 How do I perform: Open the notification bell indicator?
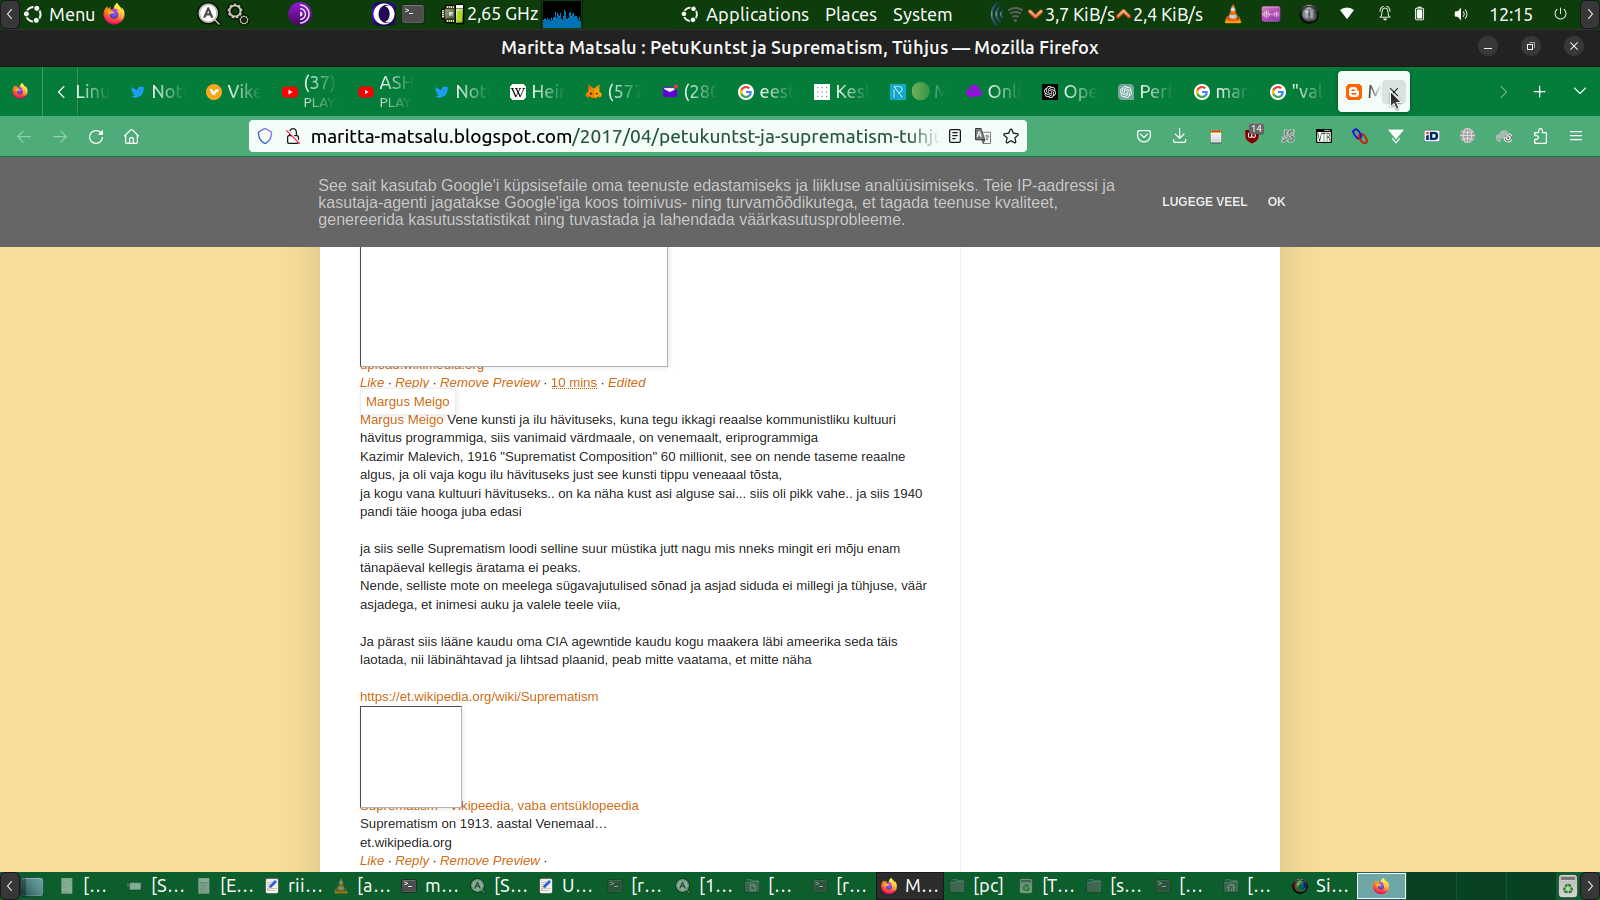(x=1385, y=14)
